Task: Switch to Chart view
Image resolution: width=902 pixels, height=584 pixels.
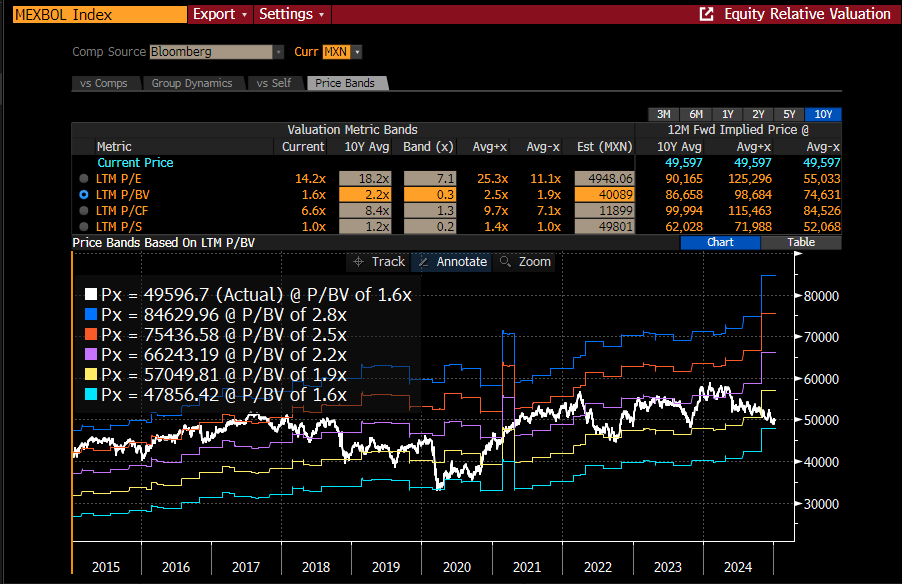Action: 720,242
